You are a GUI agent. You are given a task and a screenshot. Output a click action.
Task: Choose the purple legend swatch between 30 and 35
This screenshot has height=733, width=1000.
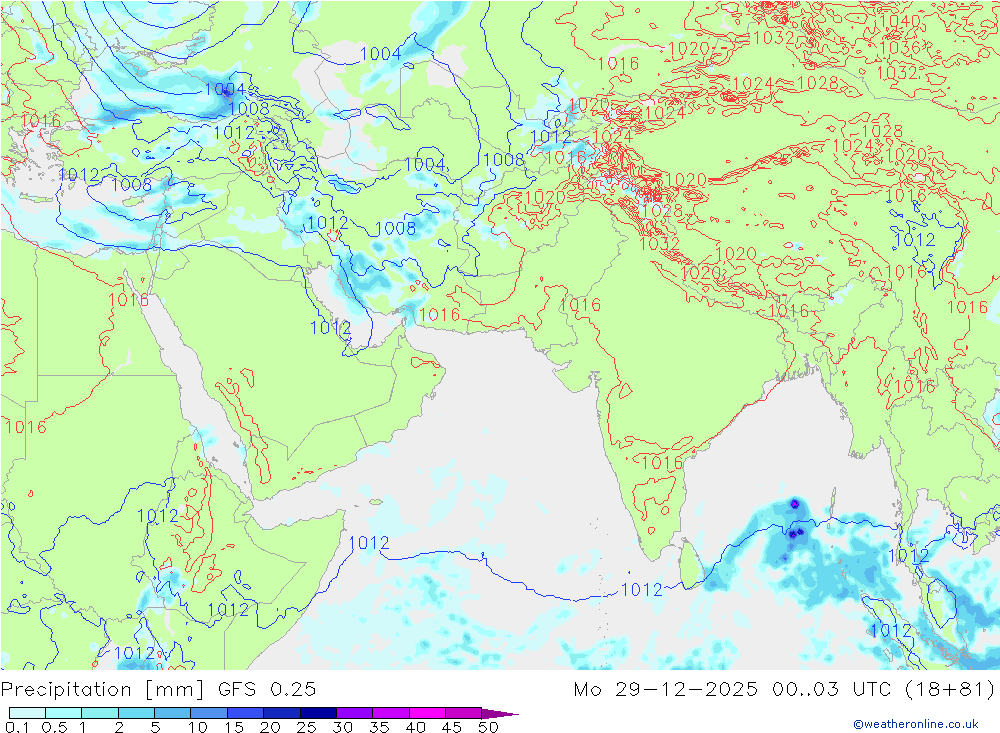[x=354, y=712]
